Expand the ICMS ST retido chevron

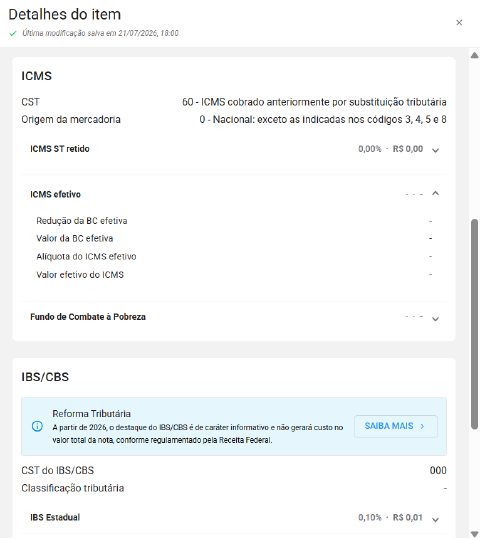pyautogui.click(x=435, y=150)
